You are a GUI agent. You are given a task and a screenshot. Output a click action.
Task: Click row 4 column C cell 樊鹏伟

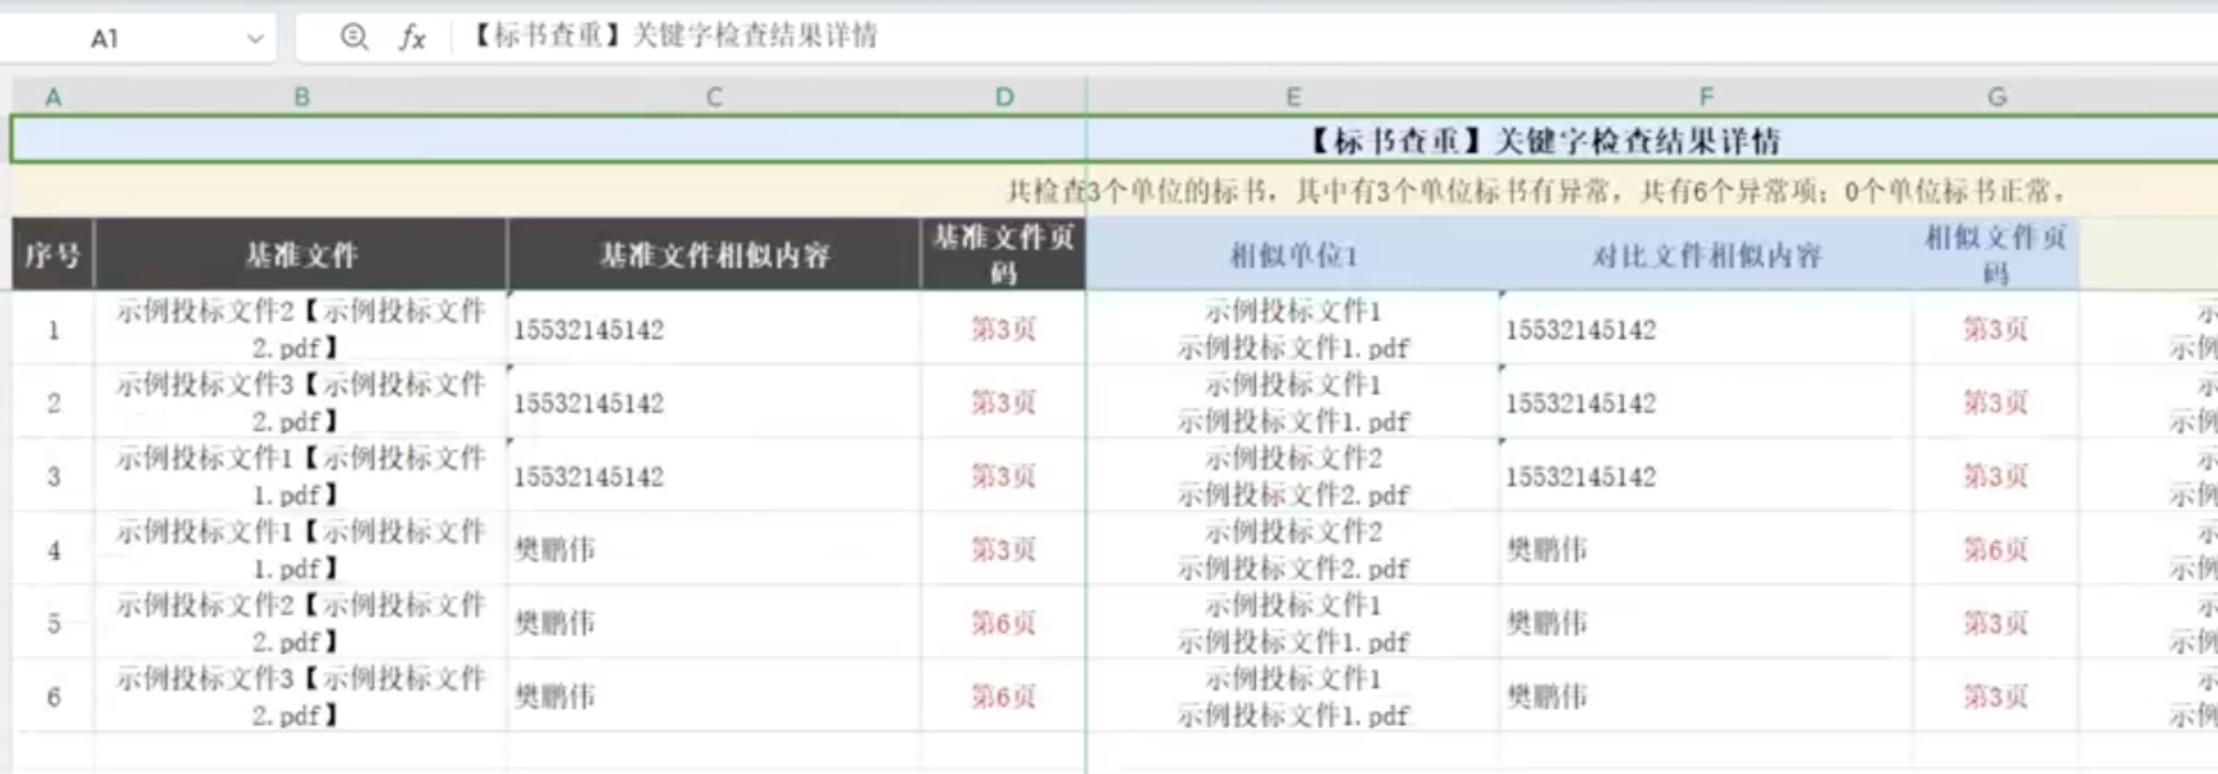pos(714,549)
